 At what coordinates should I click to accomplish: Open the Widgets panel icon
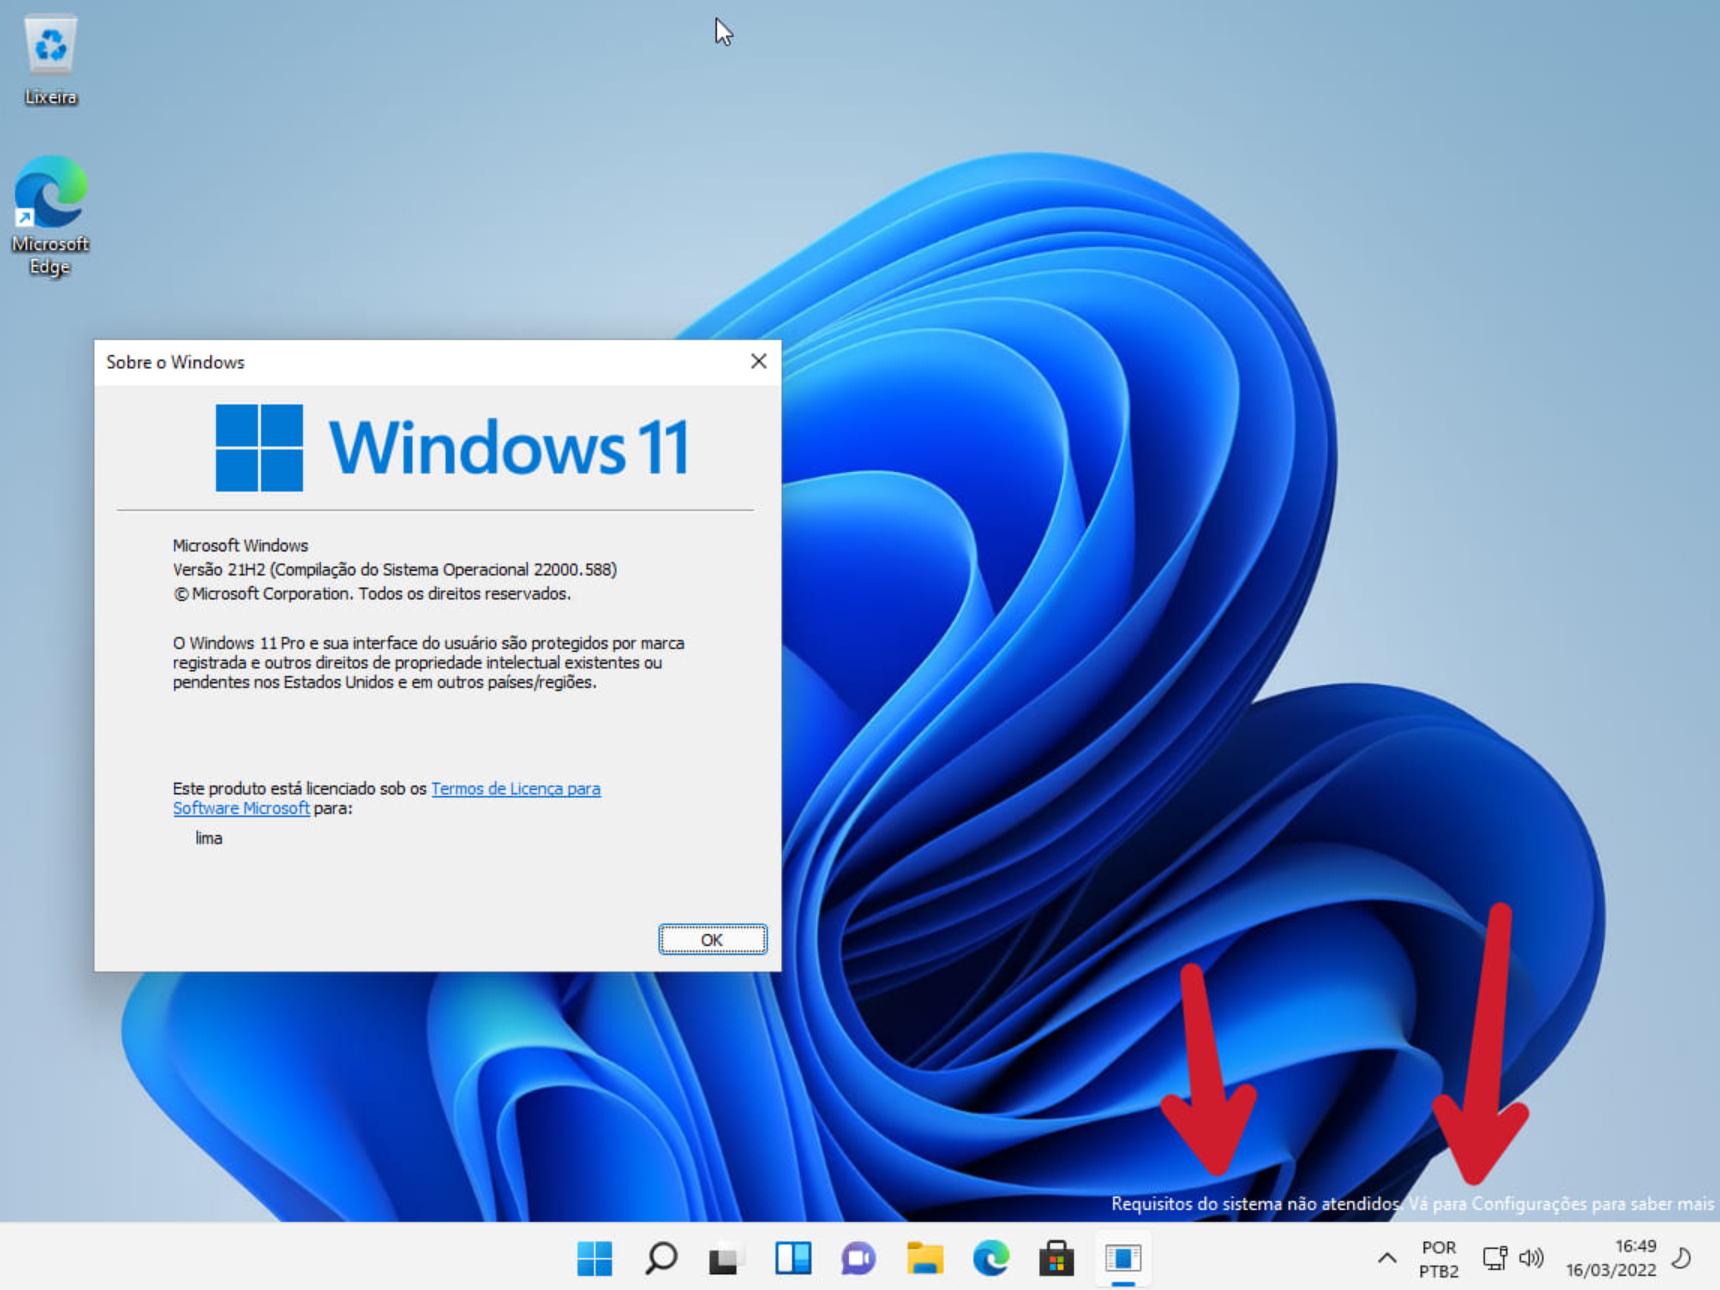tap(793, 1258)
